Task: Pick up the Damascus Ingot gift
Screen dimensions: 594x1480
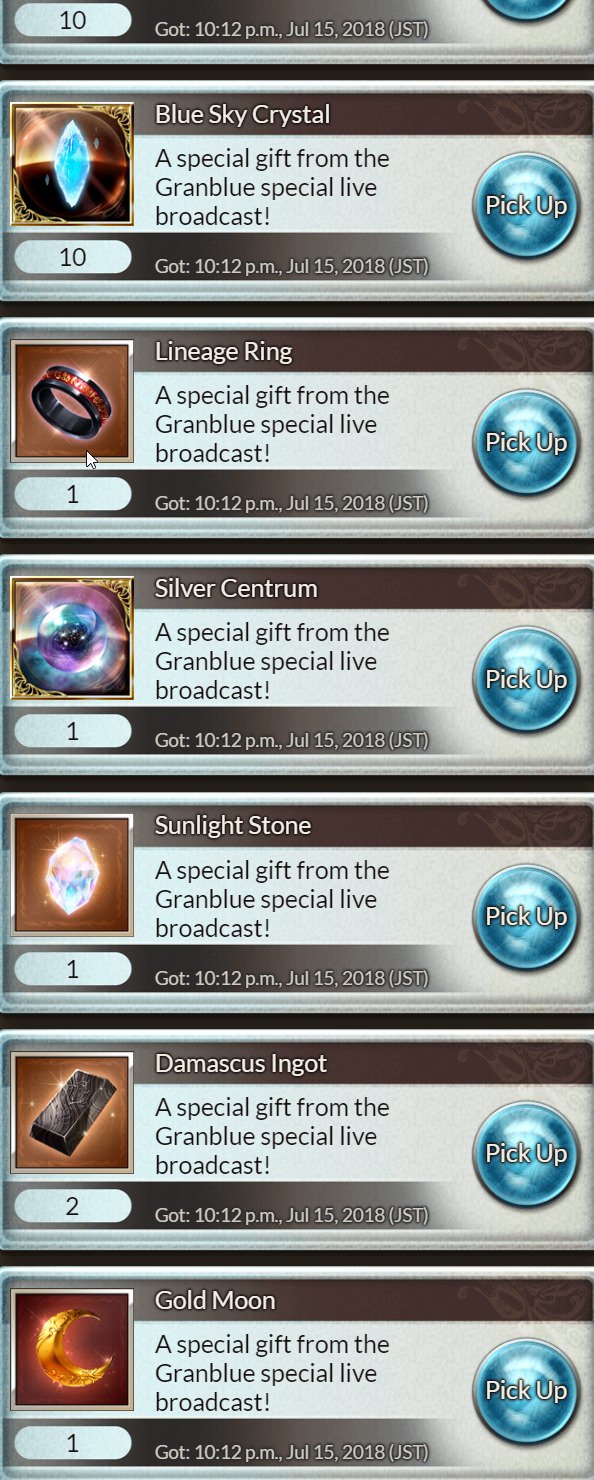Action: [x=526, y=1153]
